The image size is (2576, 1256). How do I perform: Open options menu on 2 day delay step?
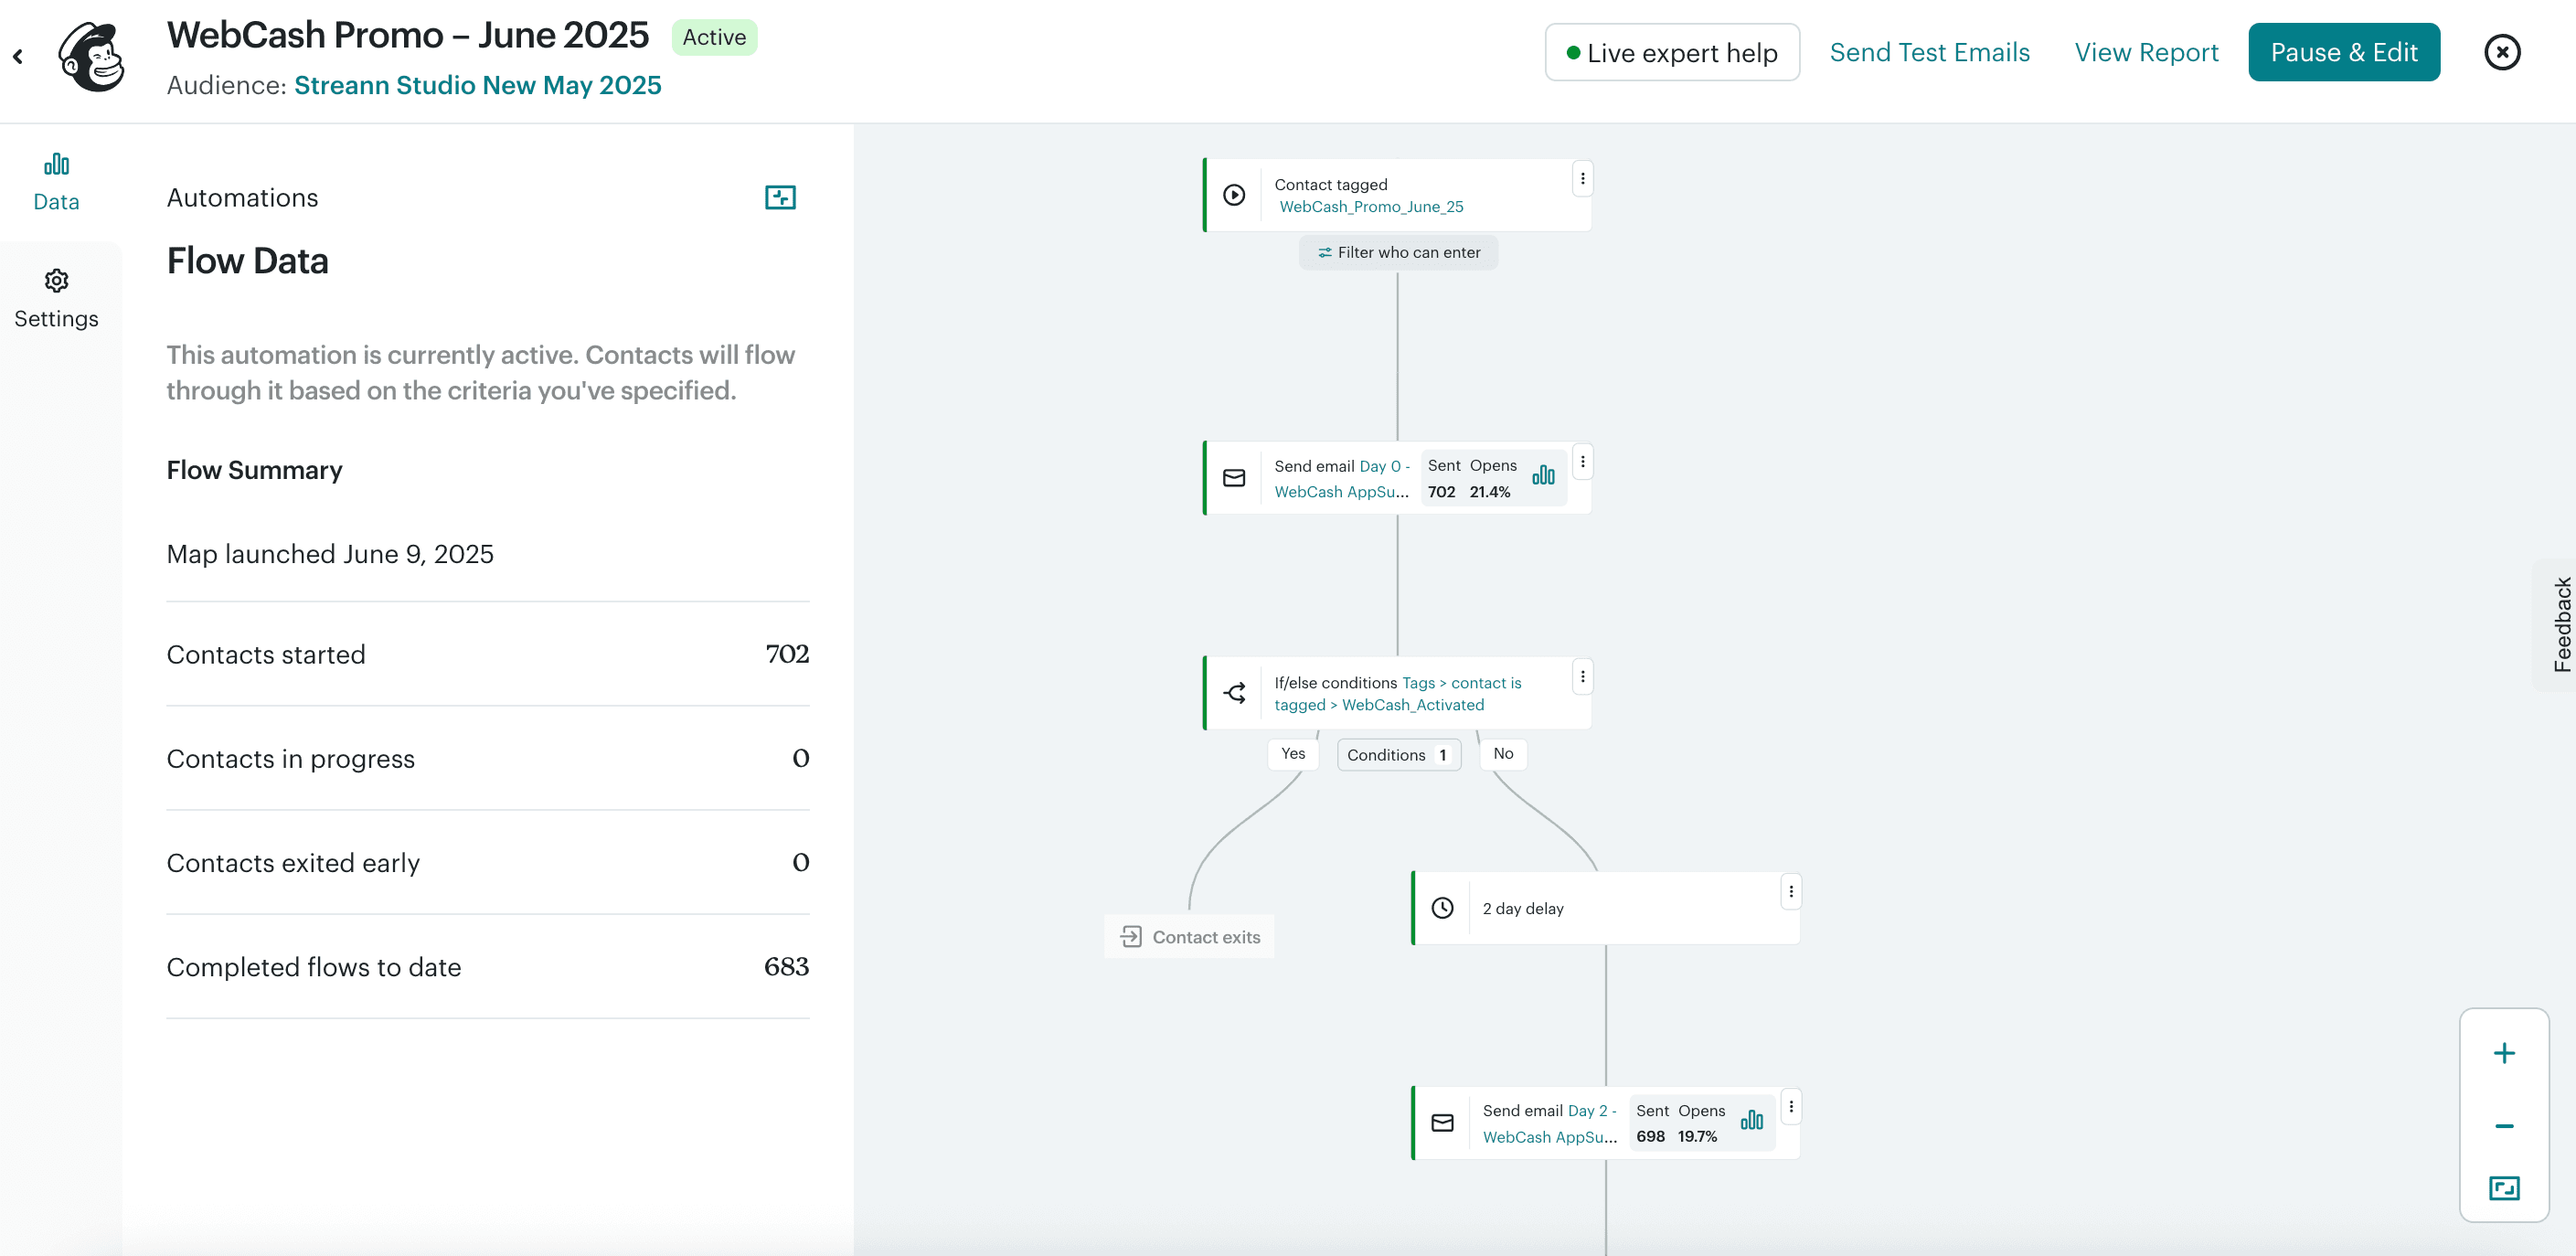[1790, 892]
